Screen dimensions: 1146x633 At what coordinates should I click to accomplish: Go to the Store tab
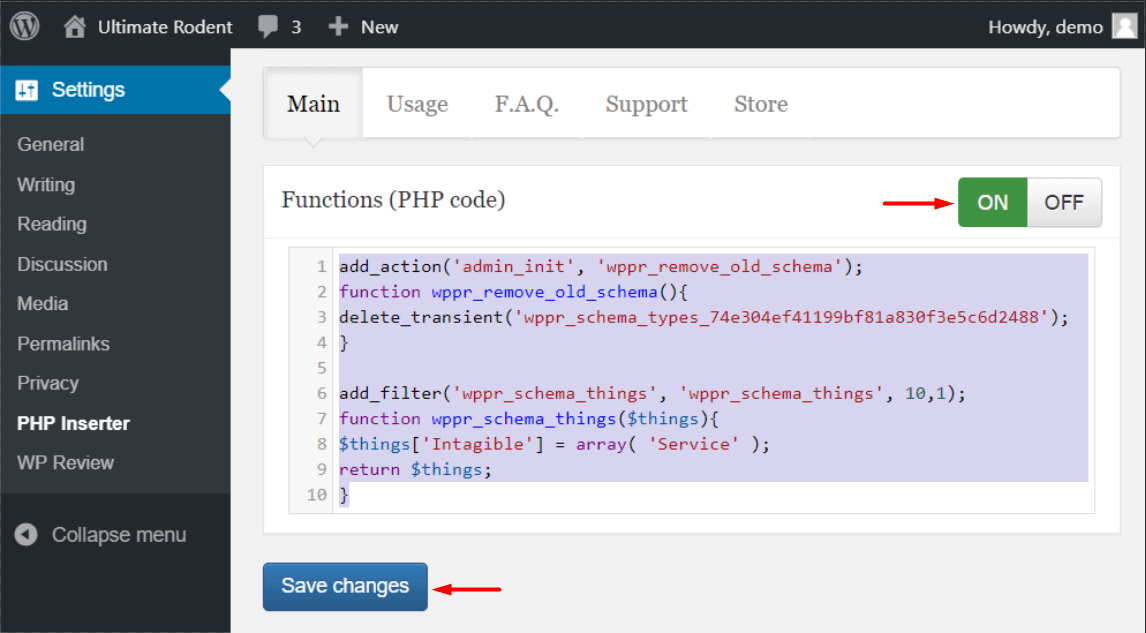[x=760, y=104]
